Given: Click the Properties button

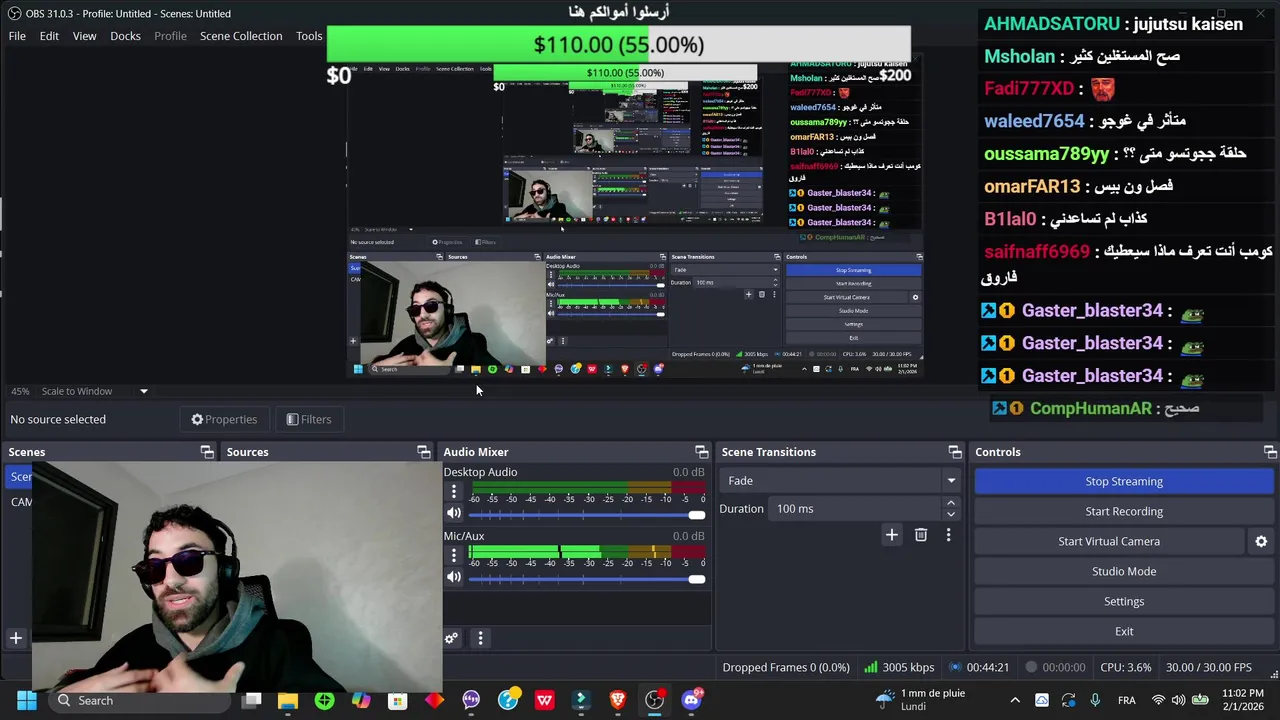Looking at the screenshot, I should [x=224, y=419].
